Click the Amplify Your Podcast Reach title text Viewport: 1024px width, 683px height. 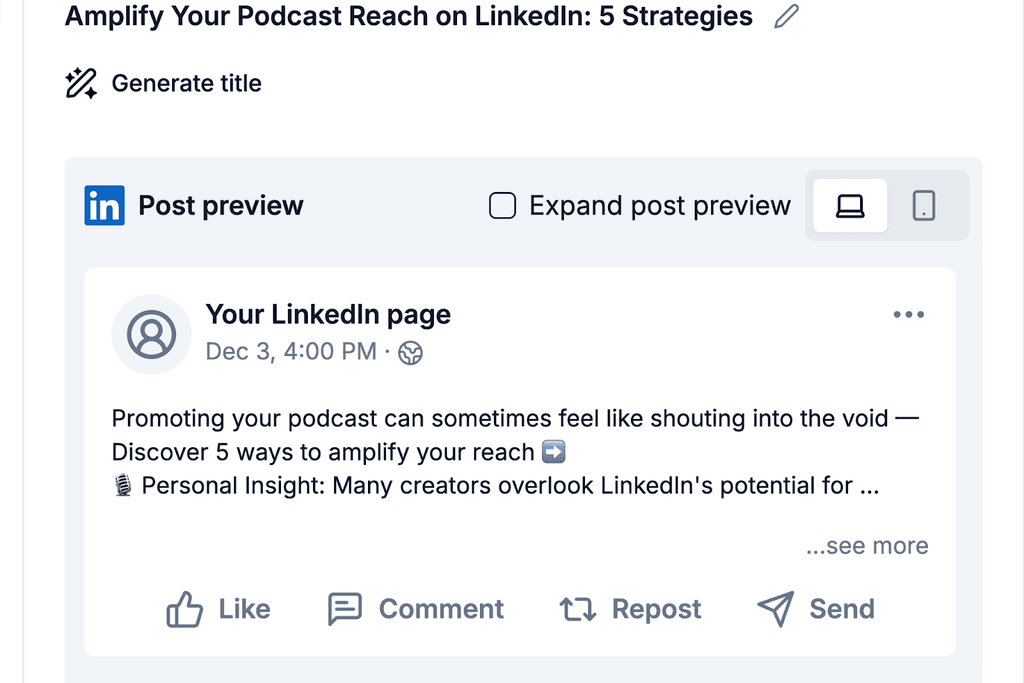coord(408,16)
